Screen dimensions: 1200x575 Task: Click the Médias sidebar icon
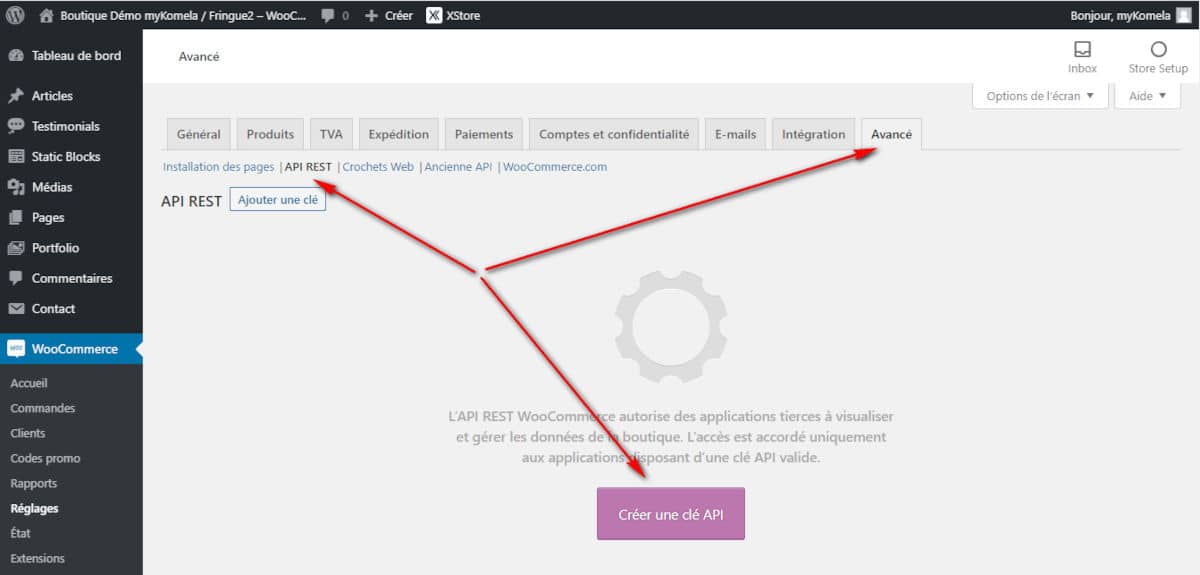[15, 187]
